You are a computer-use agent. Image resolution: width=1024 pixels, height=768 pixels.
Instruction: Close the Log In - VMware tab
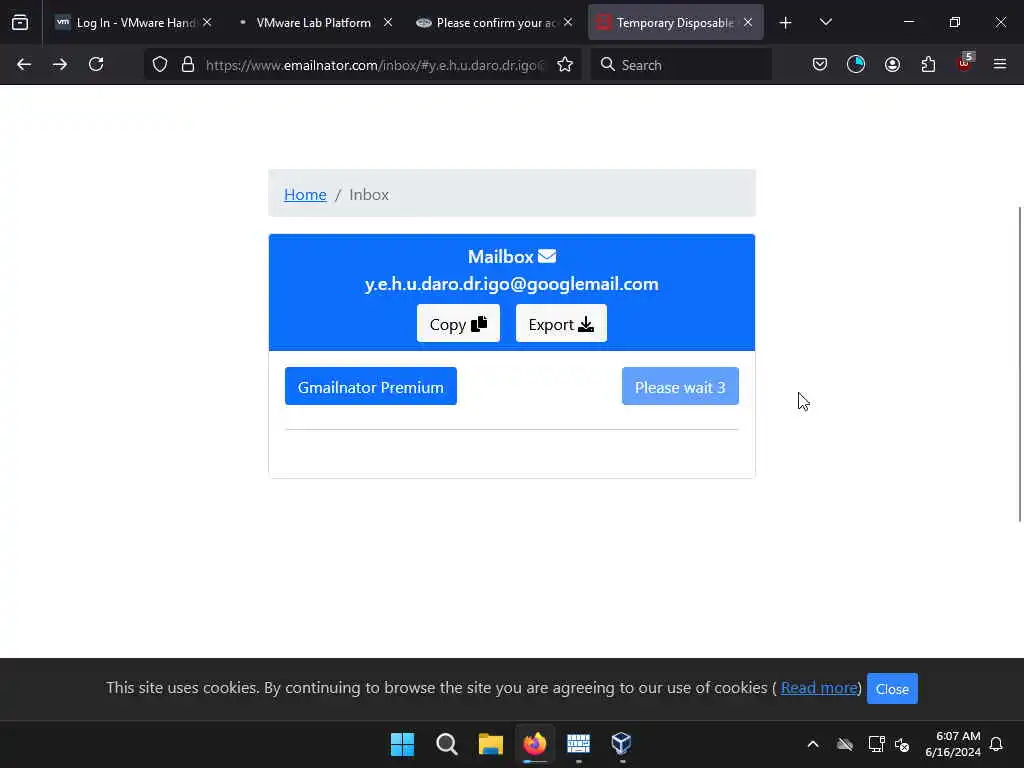[x=207, y=22]
